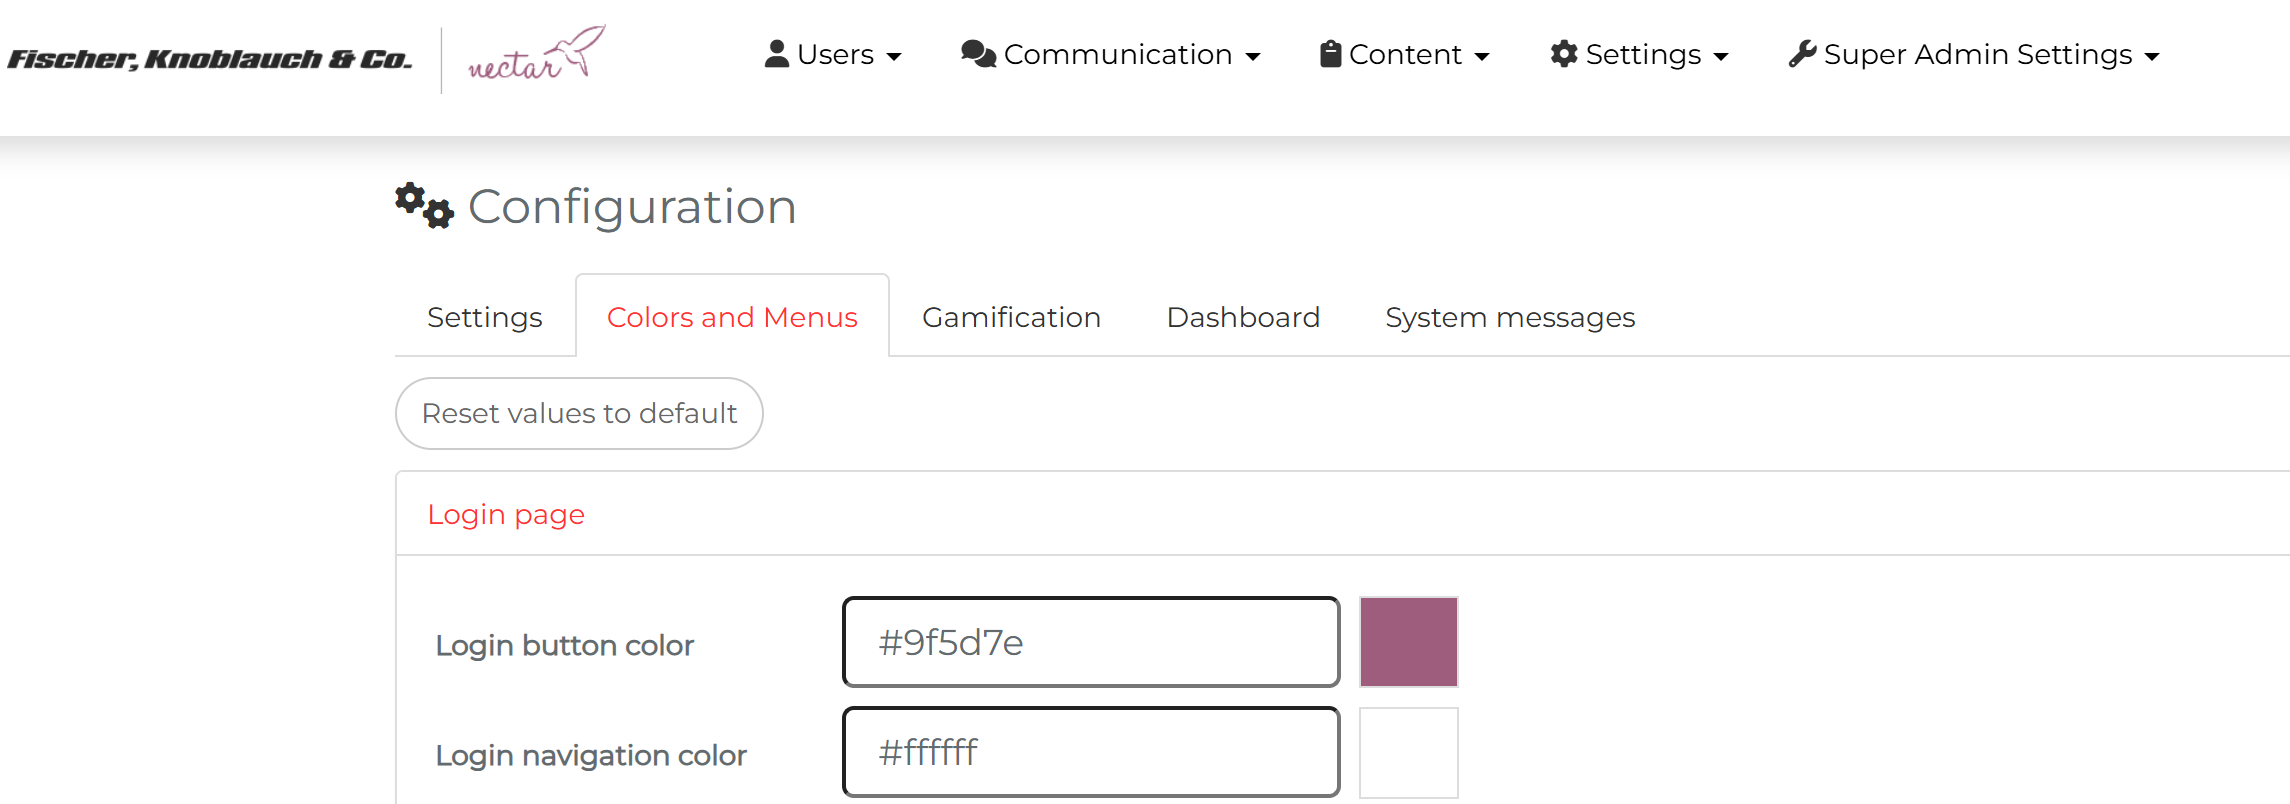The height and width of the screenshot is (804, 2290).
Task: Expand the Users dropdown arrow
Action: (x=894, y=57)
